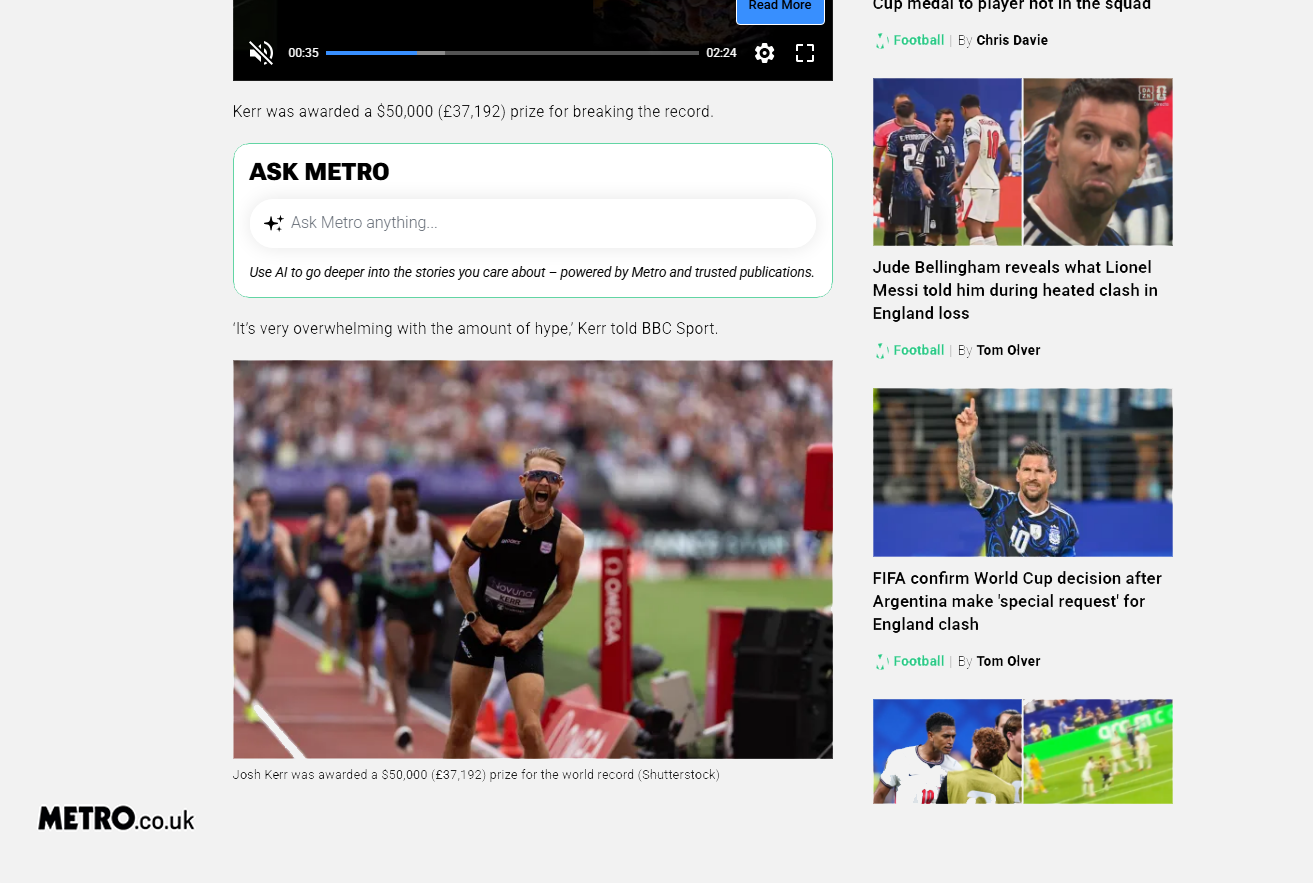The width and height of the screenshot is (1313, 883).
Task: Click the sparkle icon in Ask Metro box
Action: point(273,223)
